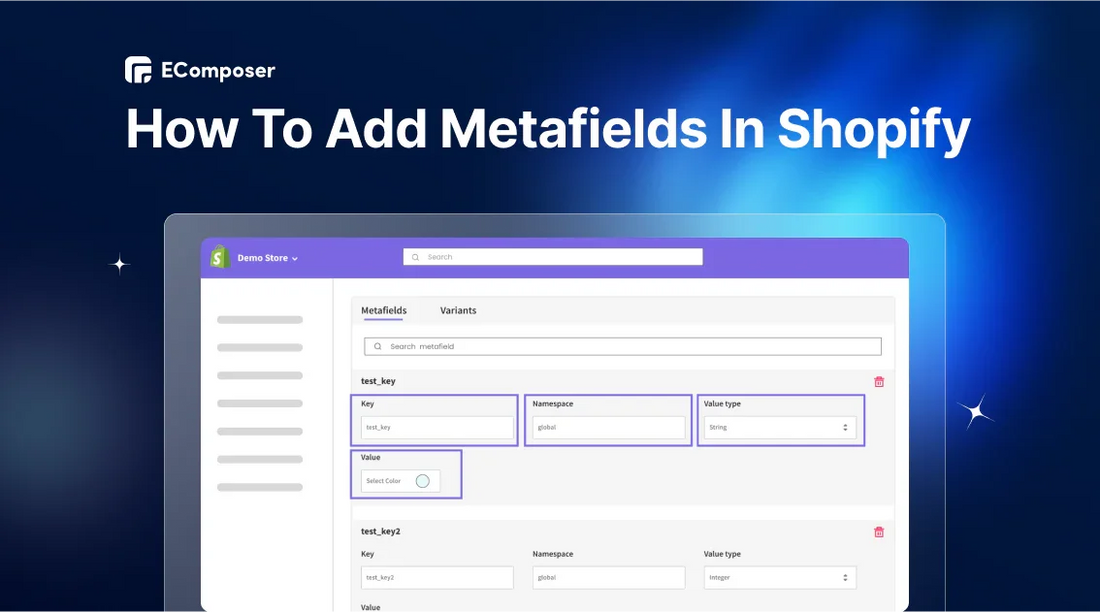The height and width of the screenshot is (612, 1100).
Task: Click the Shopify bag logo icon
Action: [220, 258]
